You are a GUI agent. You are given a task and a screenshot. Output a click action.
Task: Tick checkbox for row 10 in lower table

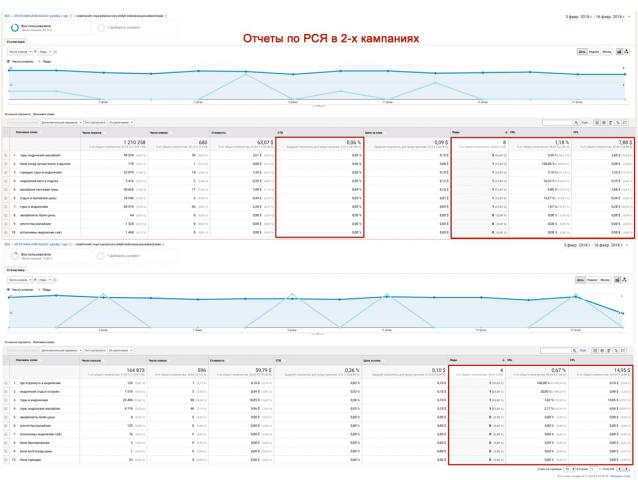point(6,460)
